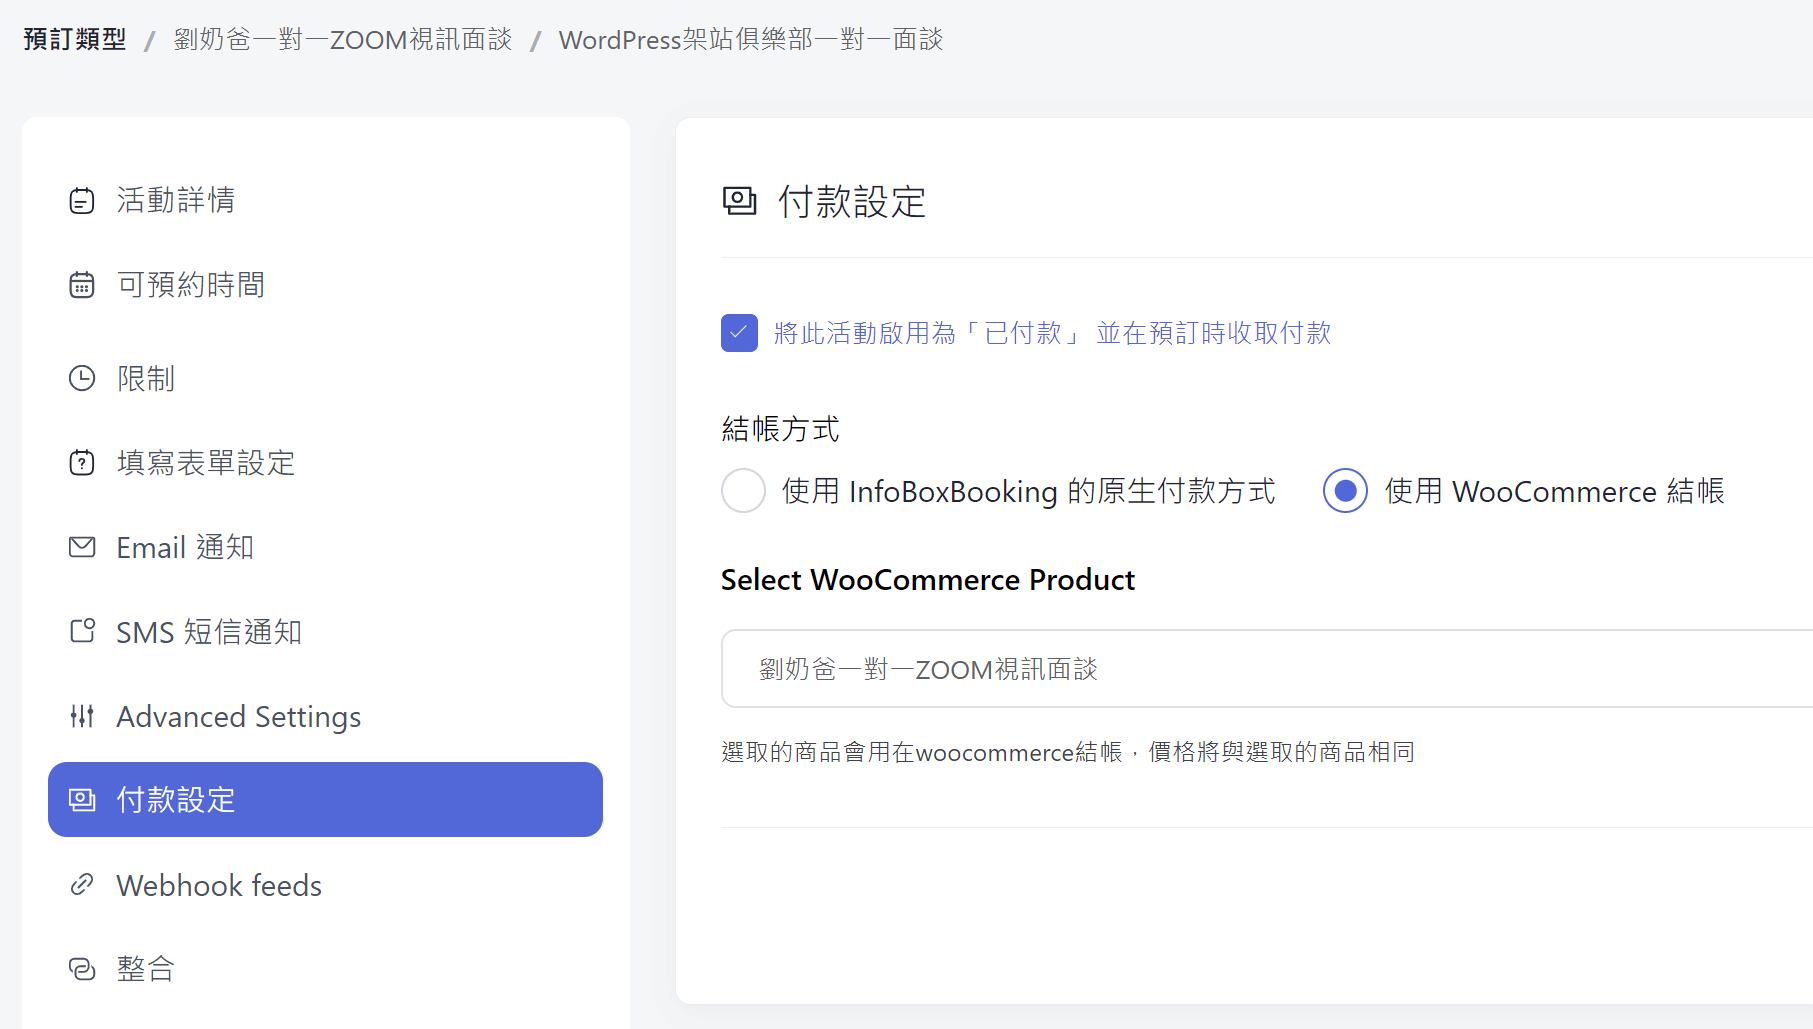Click the 整合 integration icon
Image resolution: width=1813 pixels, height=1029 pixels.
tap(82, 969)
